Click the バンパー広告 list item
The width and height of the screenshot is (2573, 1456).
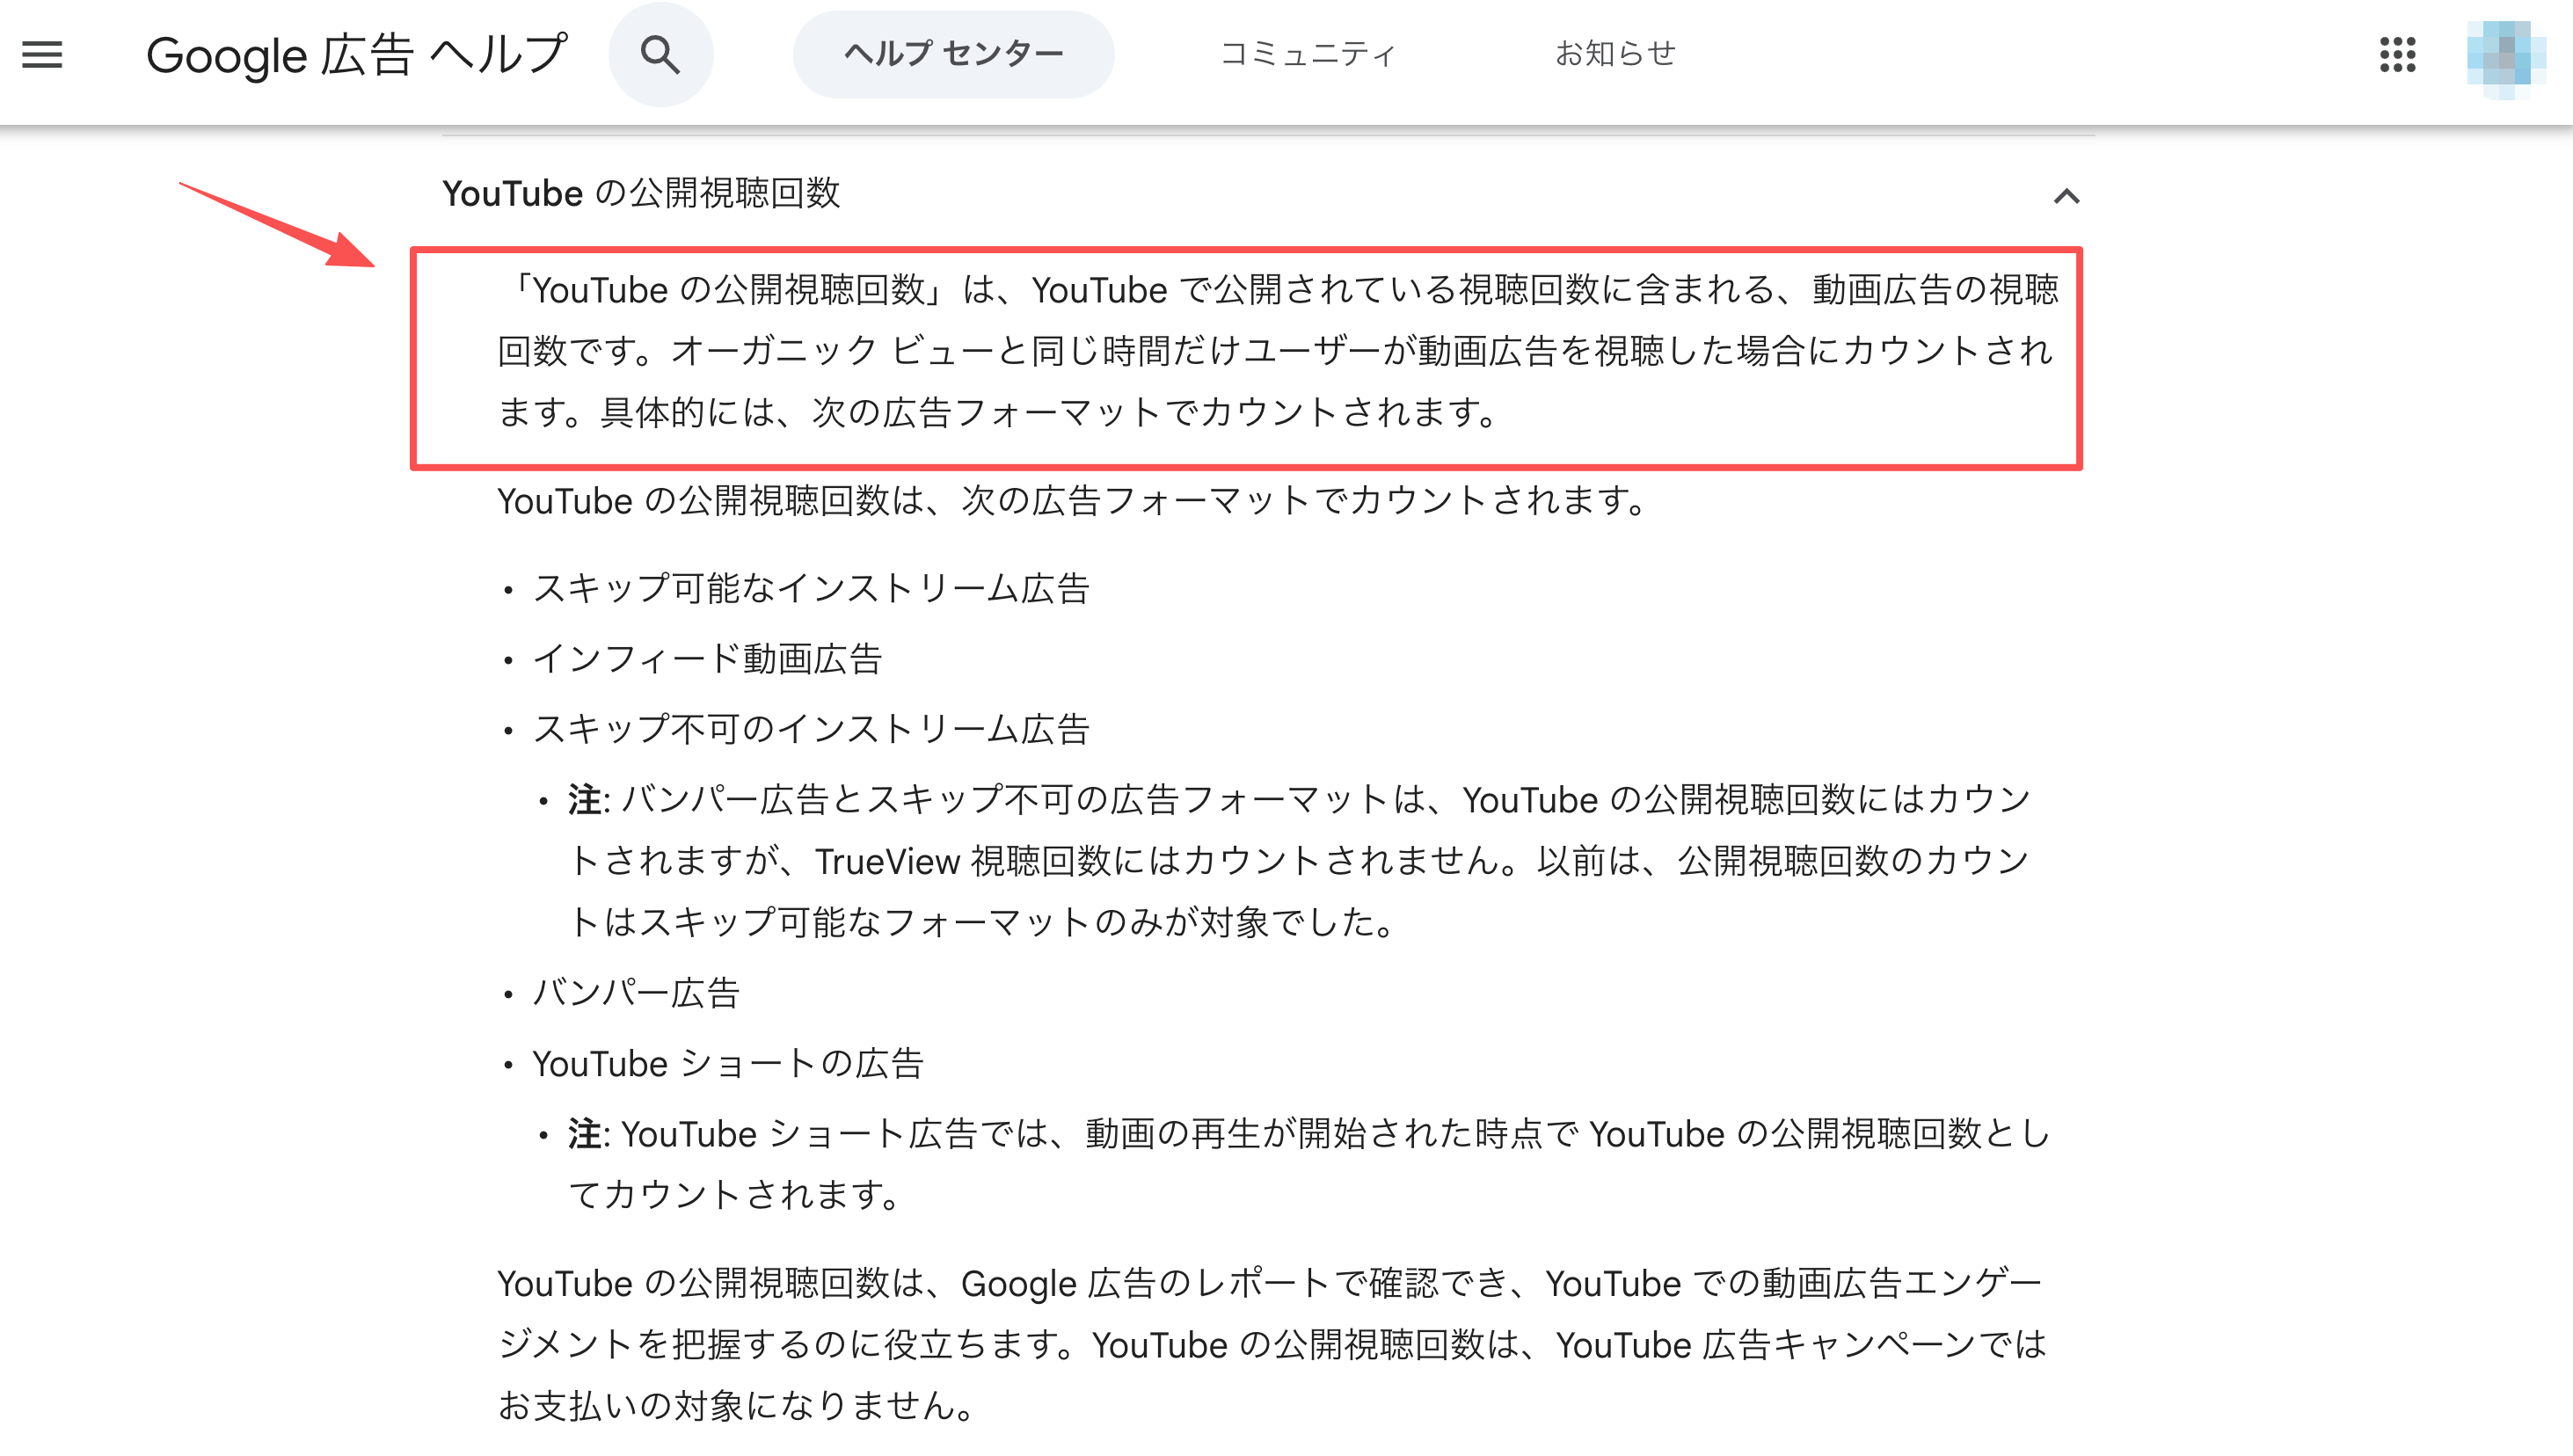pyautogui.click(x=636, y=993)
